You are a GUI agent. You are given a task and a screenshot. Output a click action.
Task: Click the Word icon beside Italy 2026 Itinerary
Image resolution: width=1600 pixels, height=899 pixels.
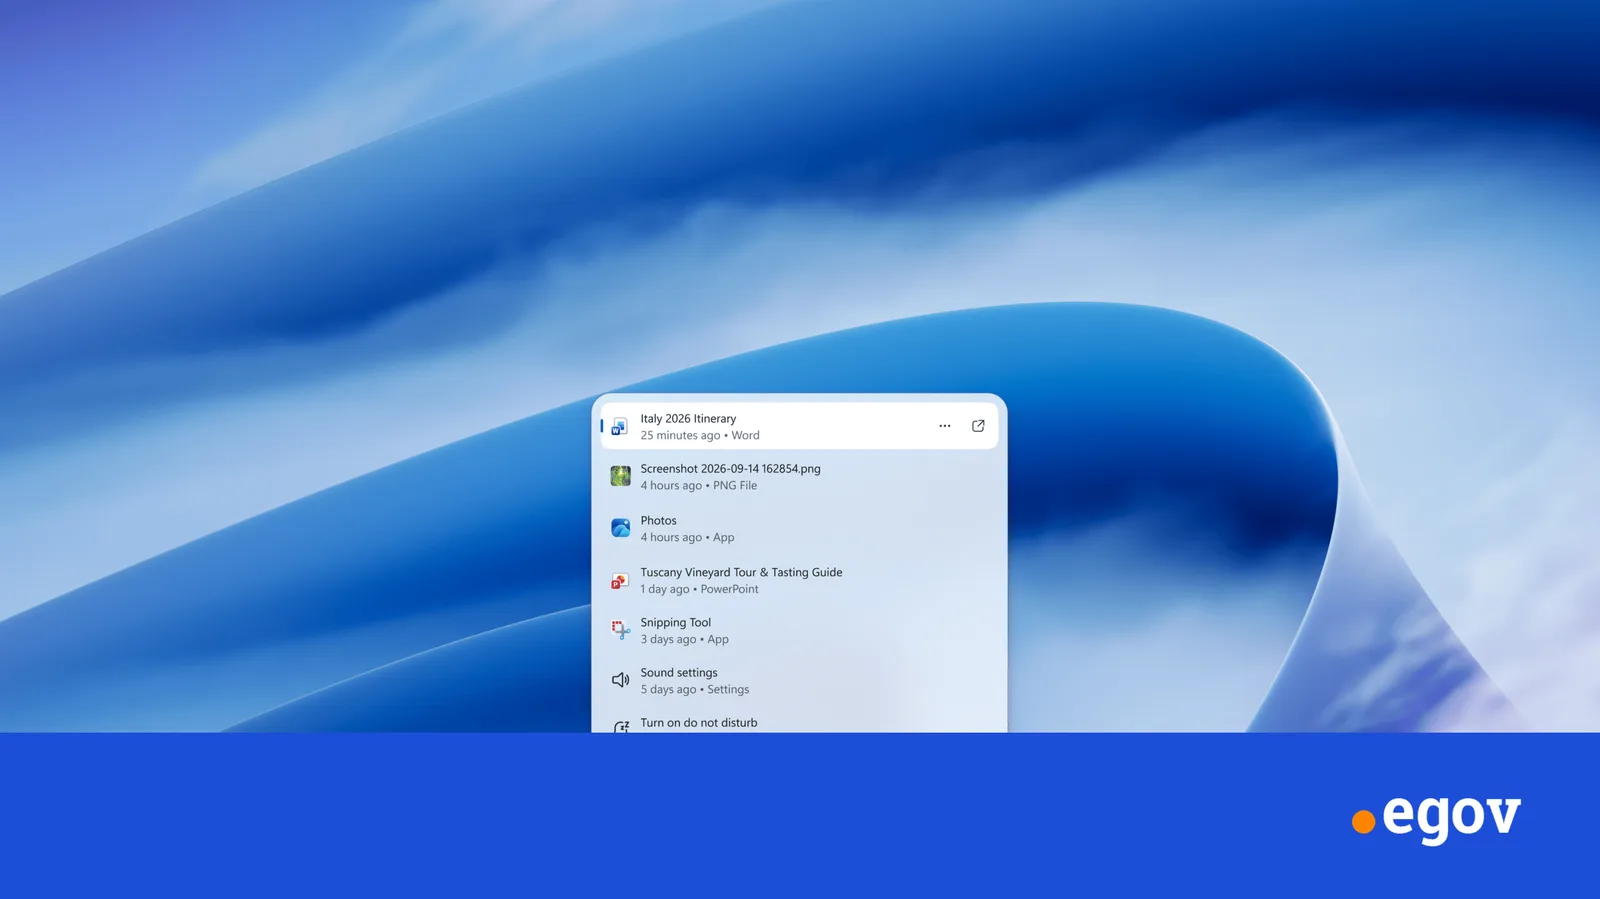coord(620,427)
